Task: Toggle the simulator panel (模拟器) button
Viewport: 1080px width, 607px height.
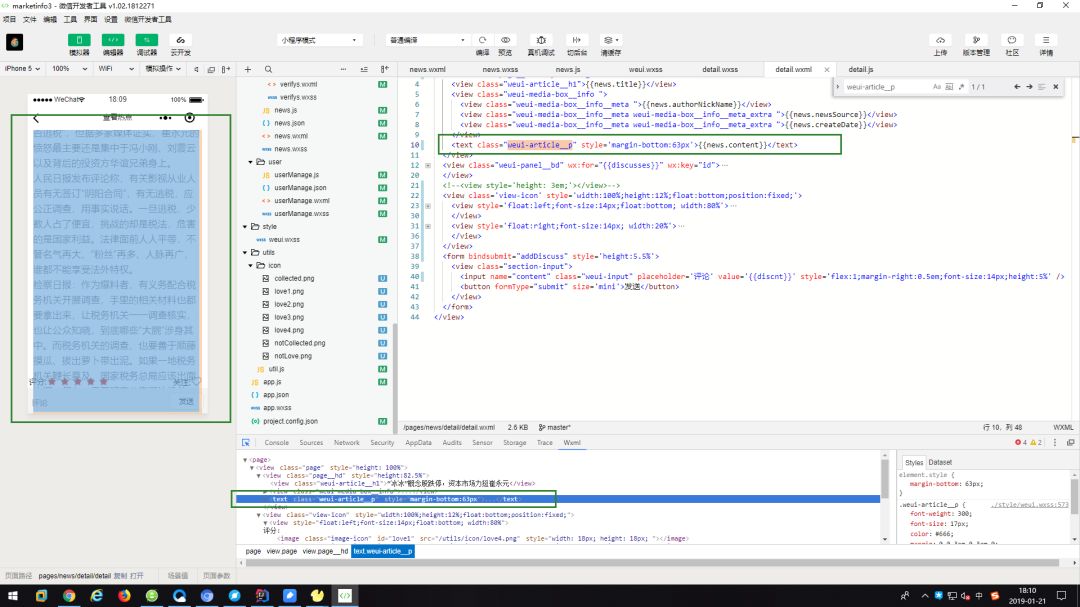Action: [79, 41]
